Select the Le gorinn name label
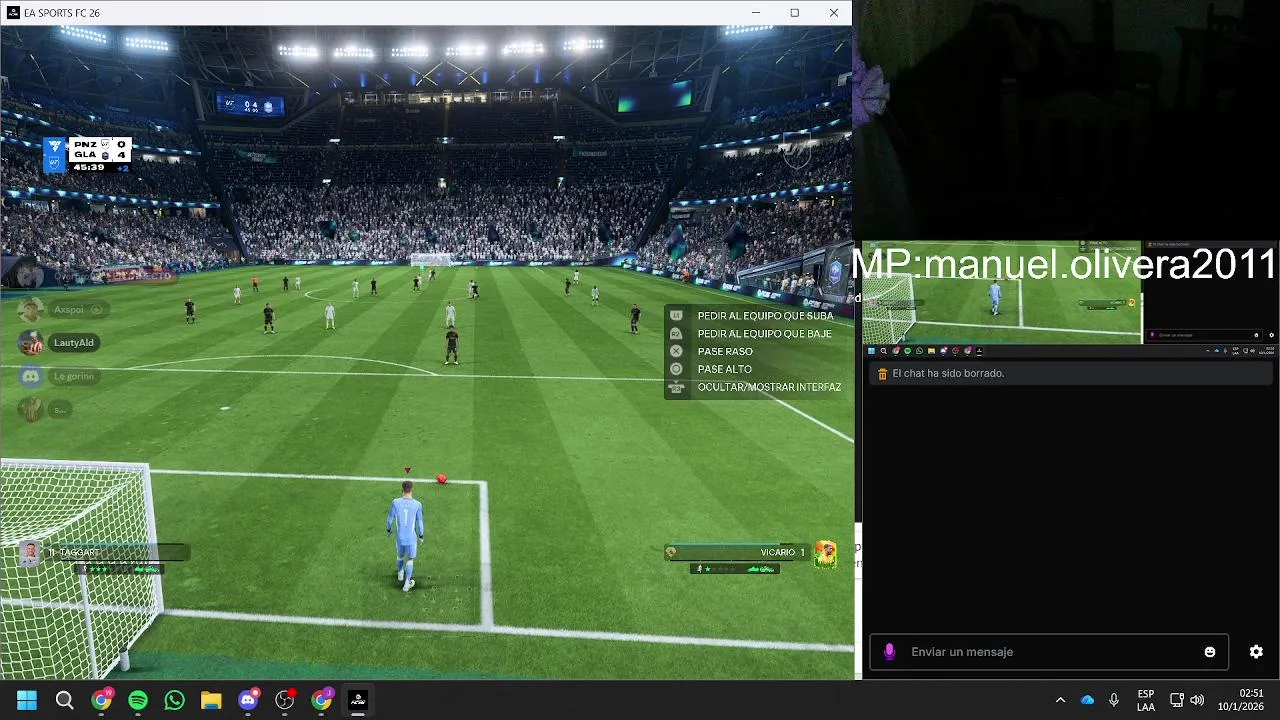Viewport: 1280px width, 720px height. (74, 377)
